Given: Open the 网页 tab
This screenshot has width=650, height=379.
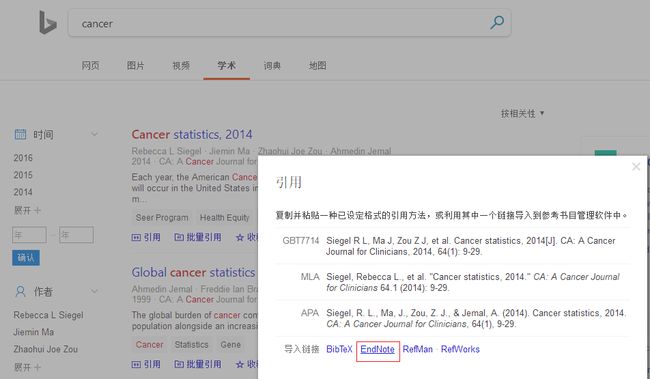Looking at the screenshot, I should click(x=90, y=65).
